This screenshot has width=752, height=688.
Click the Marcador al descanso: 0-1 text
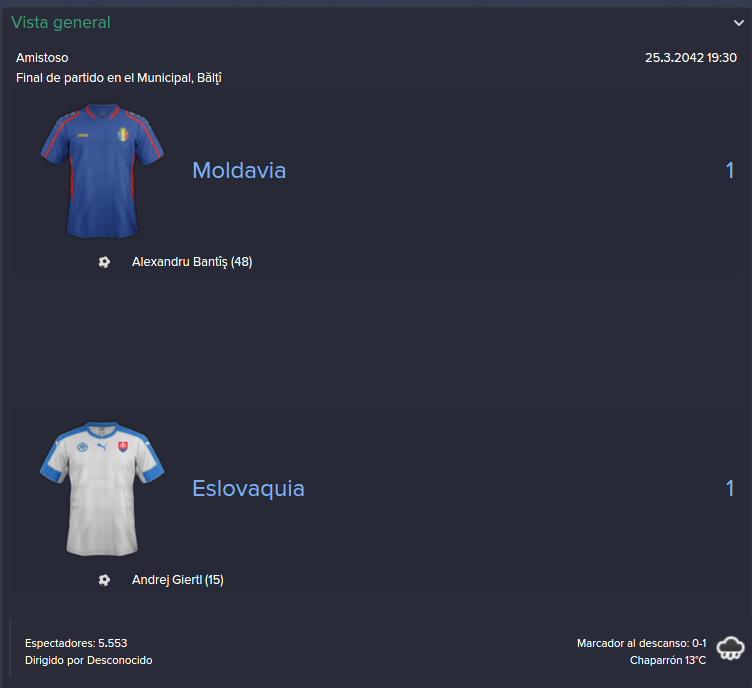point(641,643)
